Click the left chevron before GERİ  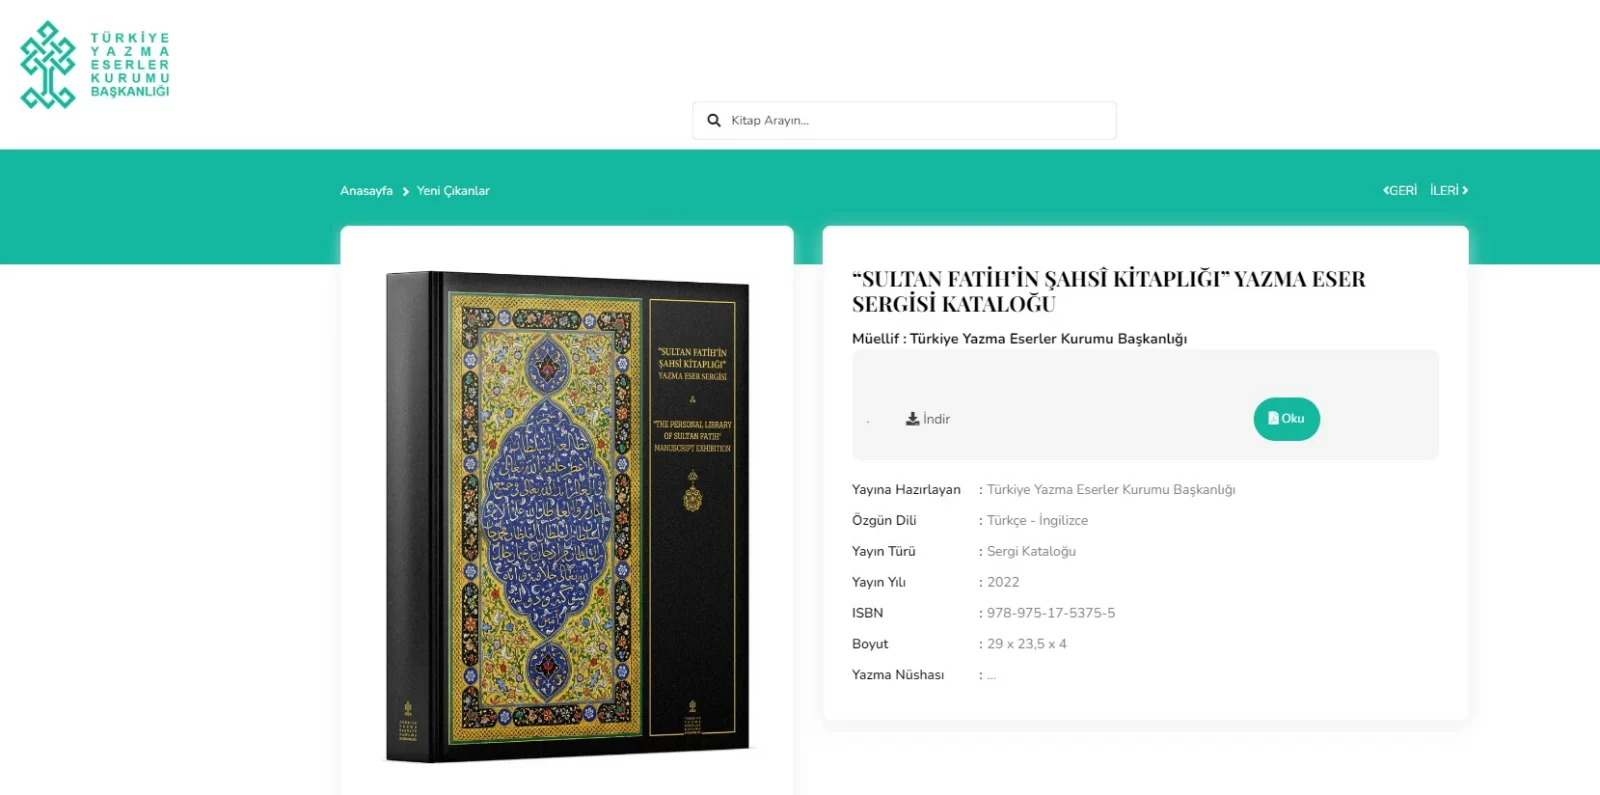click(x=1385, y=190)
